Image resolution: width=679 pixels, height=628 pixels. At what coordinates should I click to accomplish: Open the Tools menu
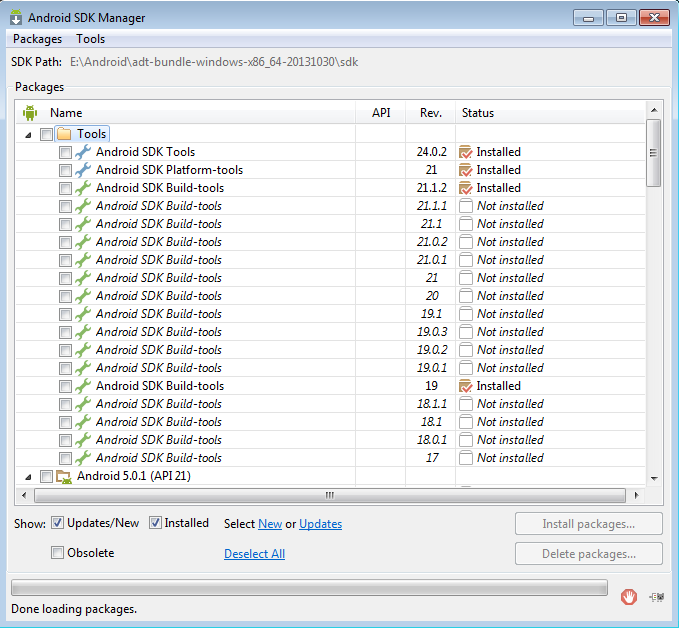[x=91, y=39]
